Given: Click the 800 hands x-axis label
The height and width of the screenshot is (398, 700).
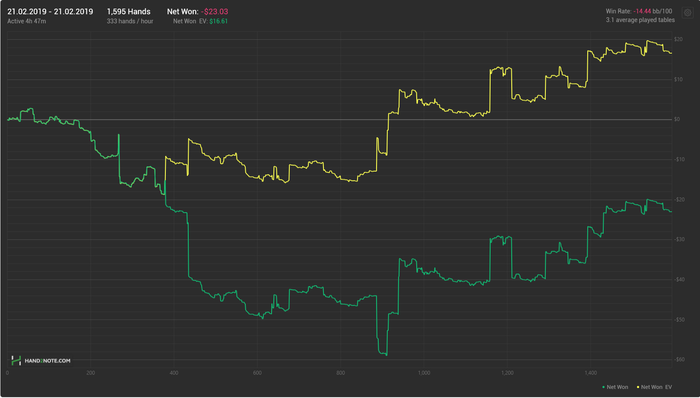Looking at the screenshot, I should pyautogui.click(x=341, y=373).
